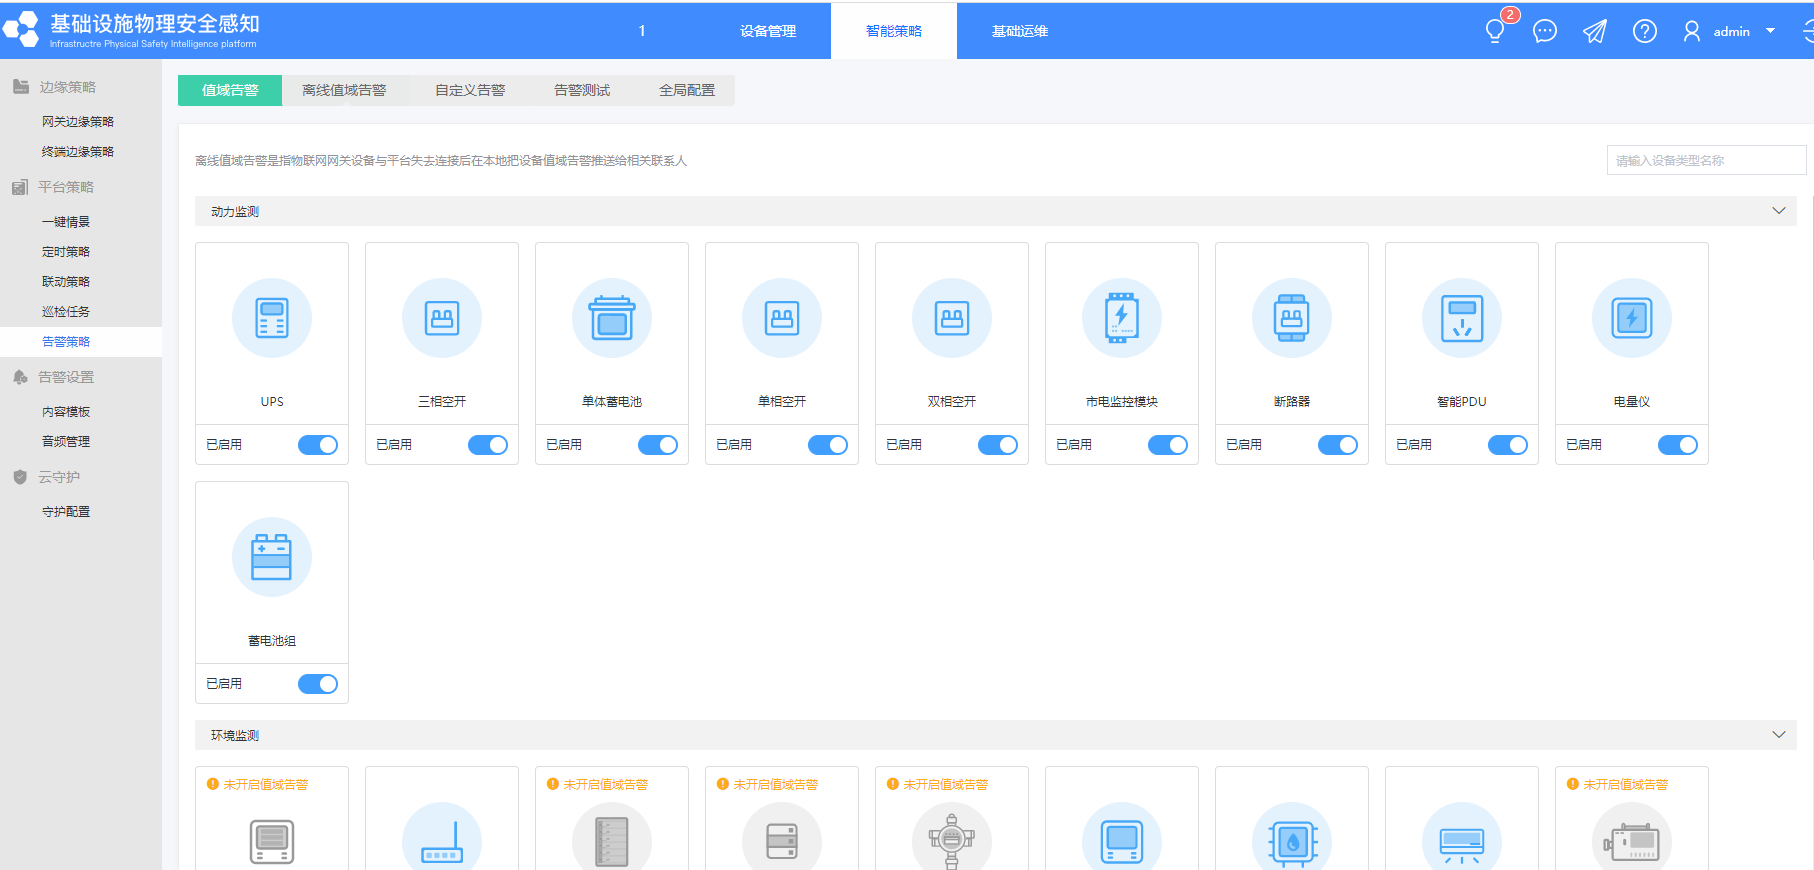Disable the 双相空开 alarm switch

tap(998, 445)
